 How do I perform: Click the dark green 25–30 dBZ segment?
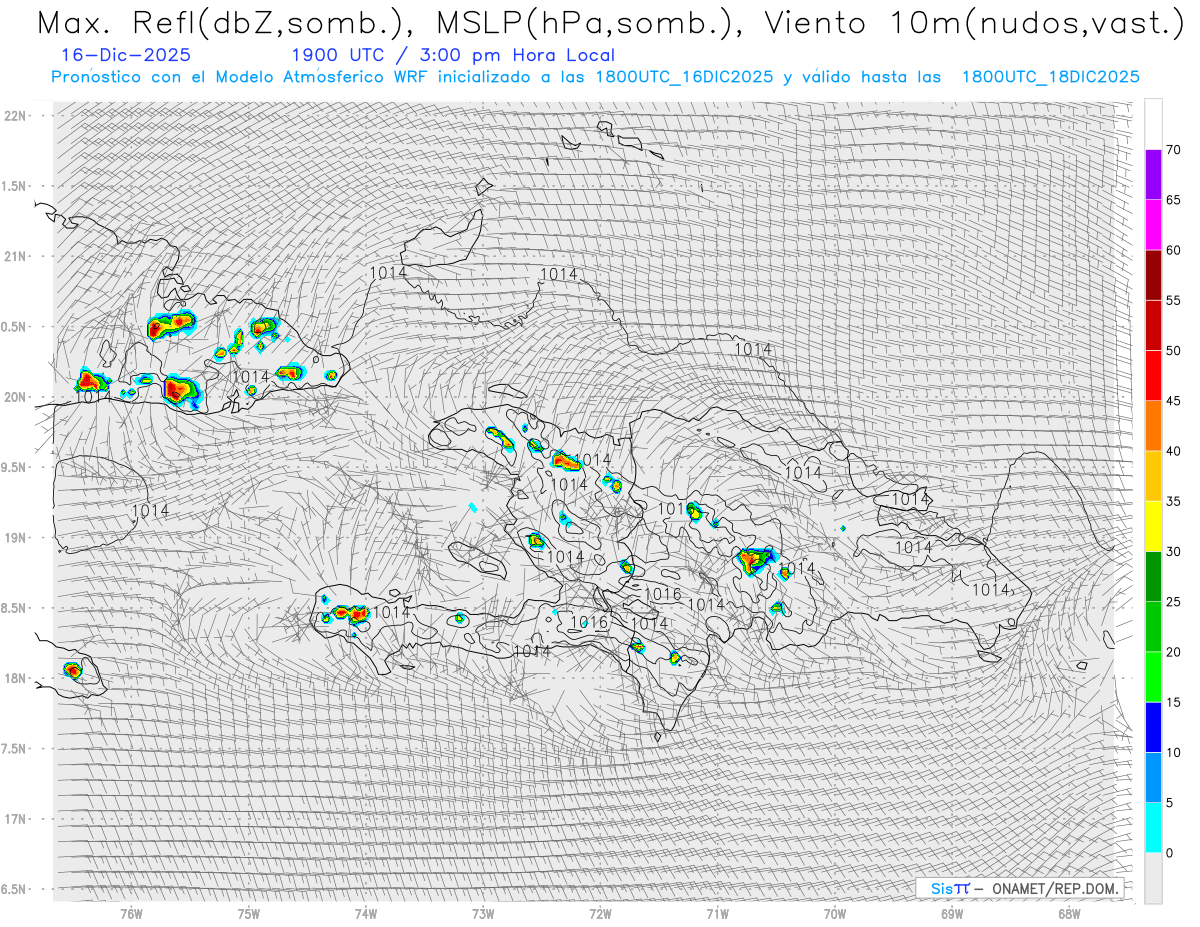coord(1153,576)
